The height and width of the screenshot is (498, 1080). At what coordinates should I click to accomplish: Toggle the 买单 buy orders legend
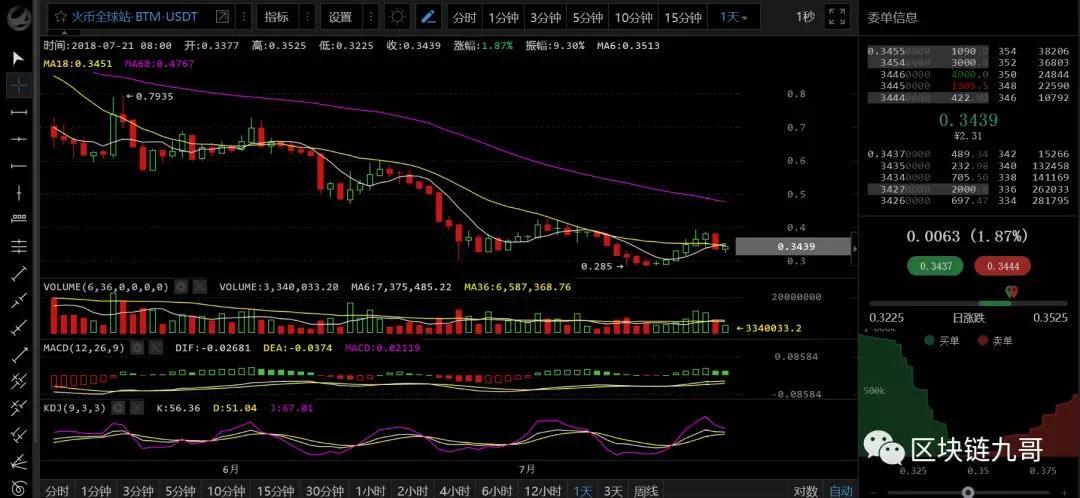pyautogui.click(x=942, y=340)
